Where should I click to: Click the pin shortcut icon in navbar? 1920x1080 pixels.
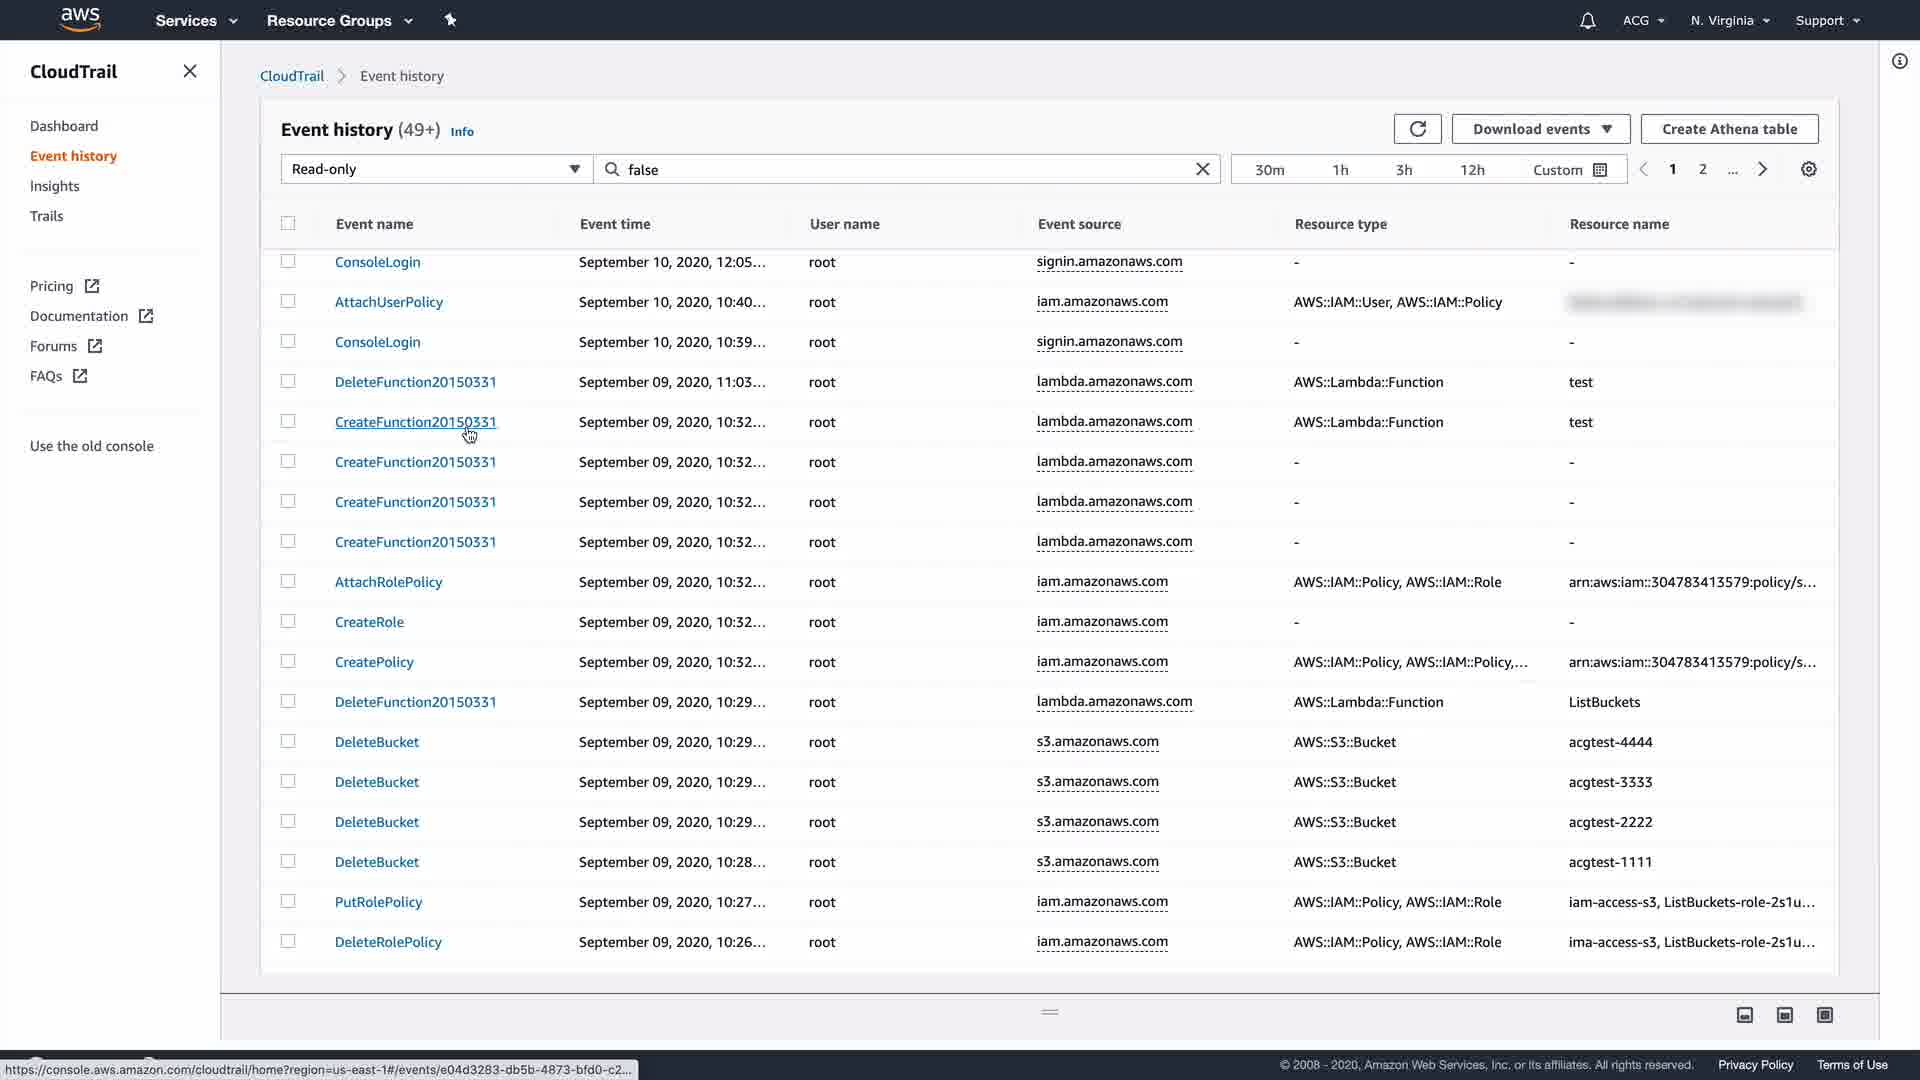click(450, 20)
